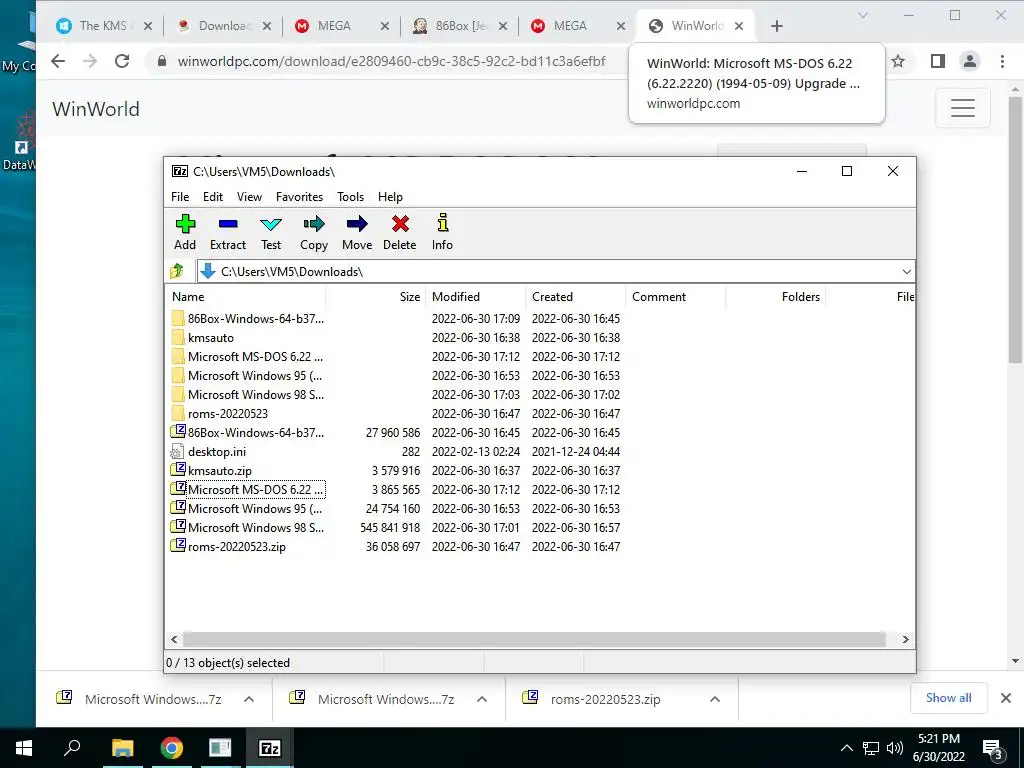Open the Edit menu in 7-Zip
Screen dimensions: 1024x768
click(x=213, y=197)
